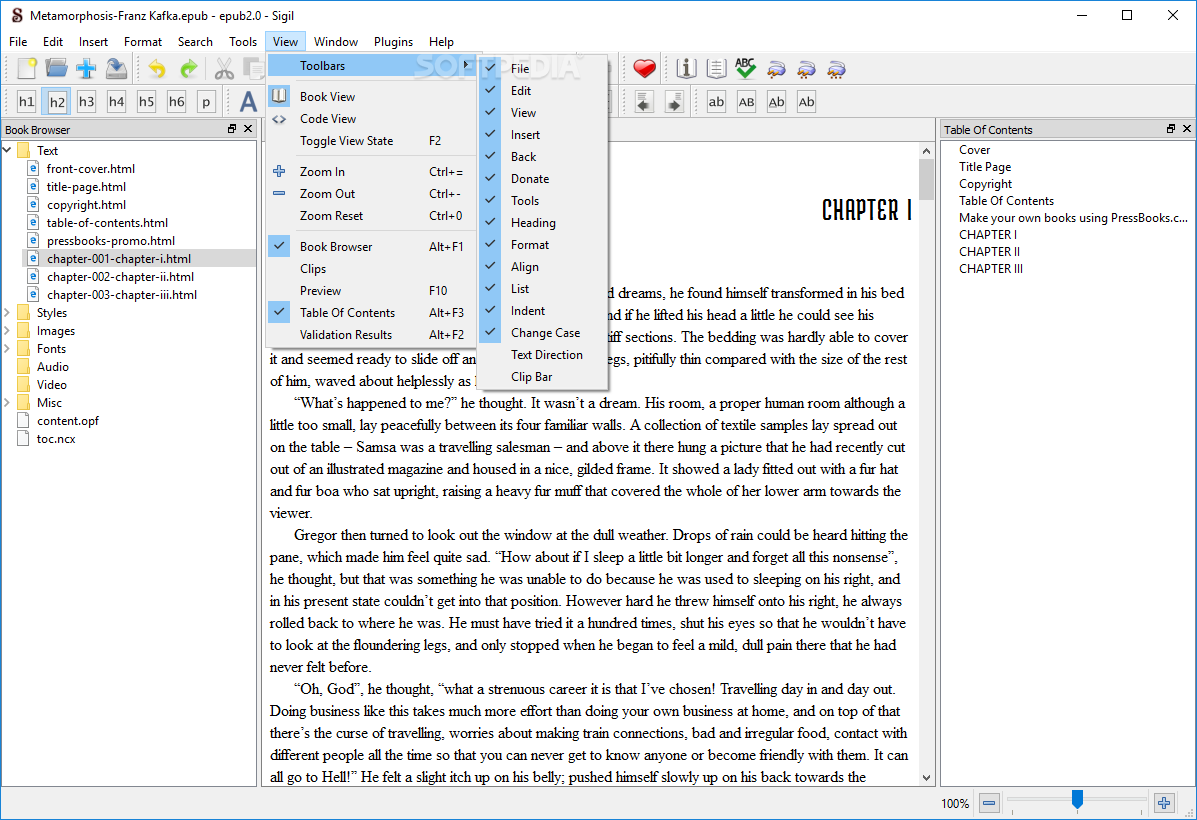Cut selection with scissors icon
The height and width of the screenshot is (820, 1197).
click(x=224, y=69)
